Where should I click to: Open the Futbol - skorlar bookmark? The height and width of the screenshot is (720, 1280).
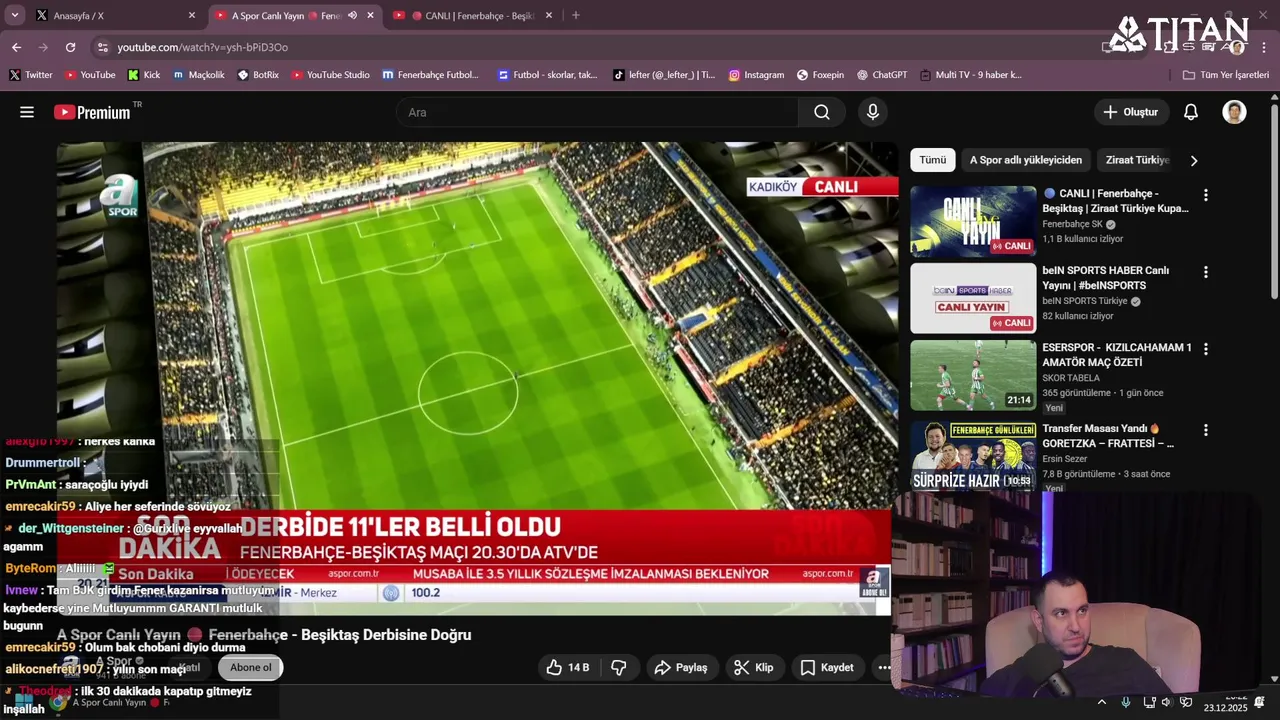(548, 75)
